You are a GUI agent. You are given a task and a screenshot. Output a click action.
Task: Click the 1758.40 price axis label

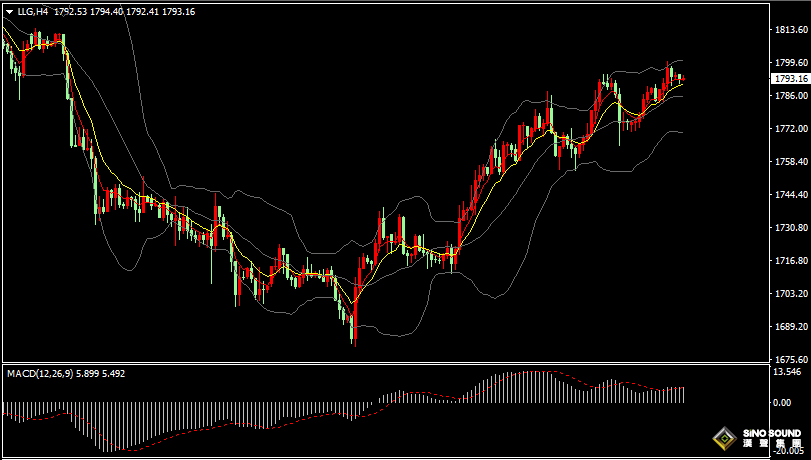[791, 161]
